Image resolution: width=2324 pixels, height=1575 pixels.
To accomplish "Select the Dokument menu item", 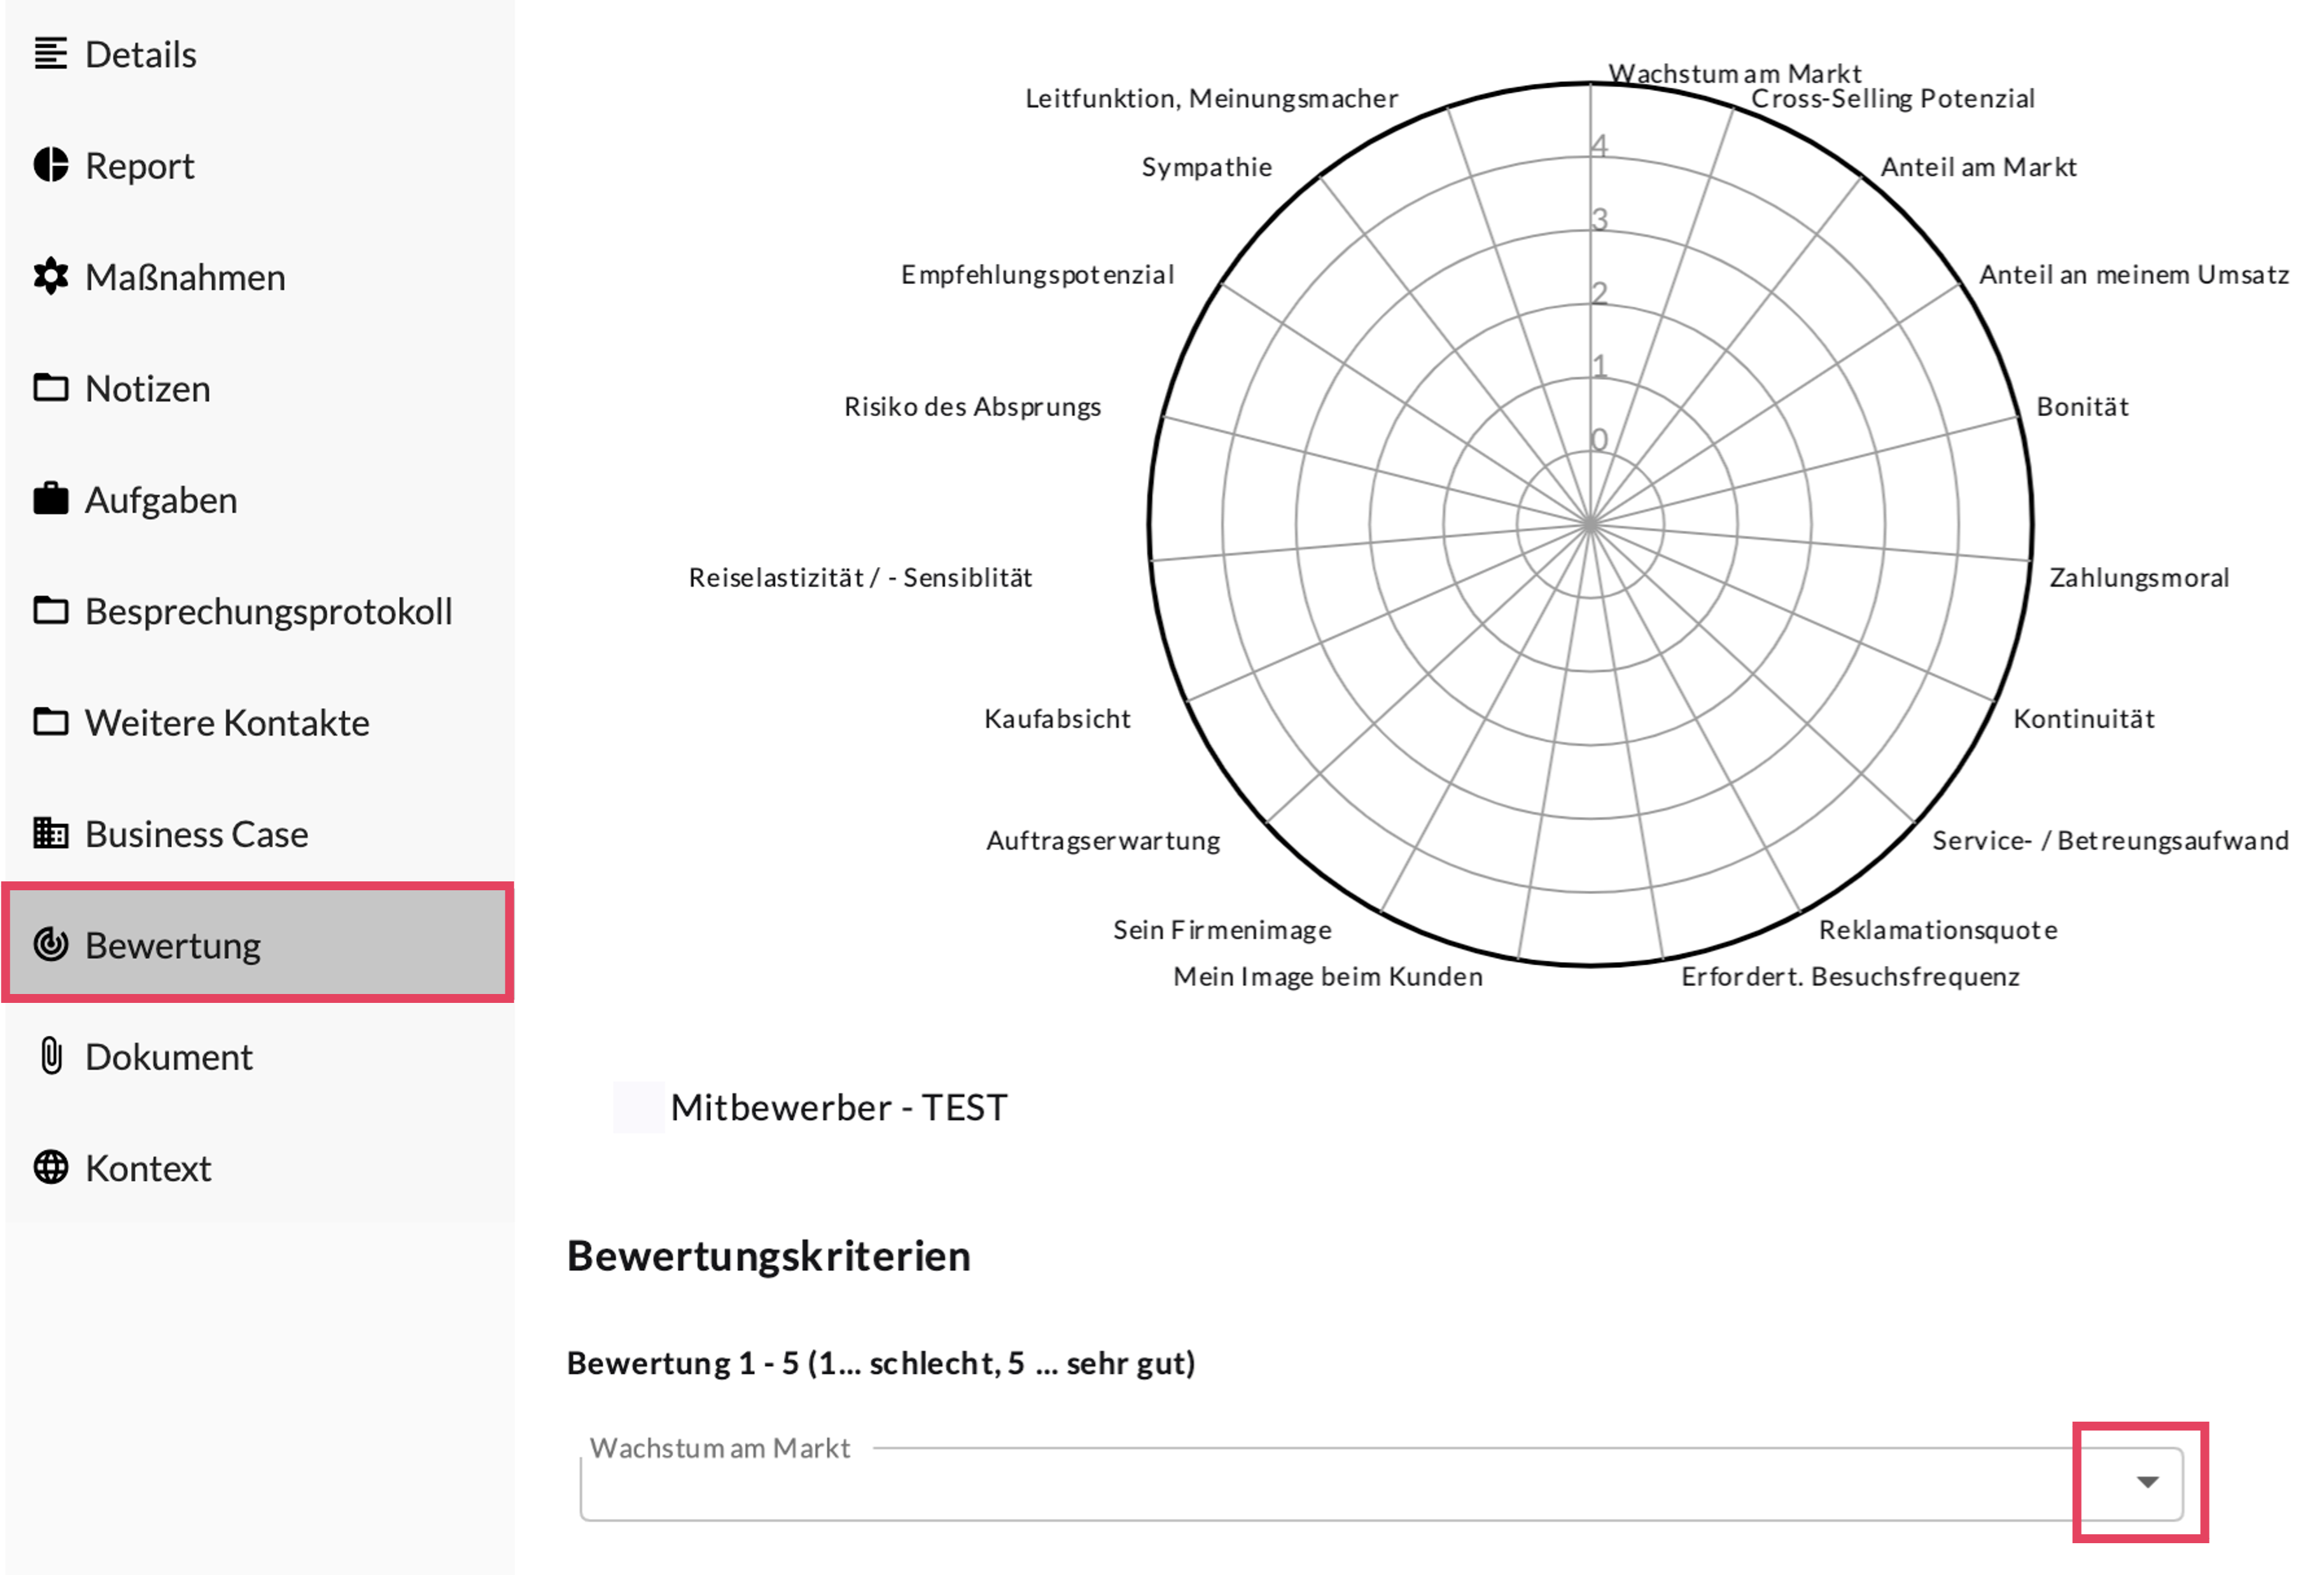I will [x=168, y=1057].
